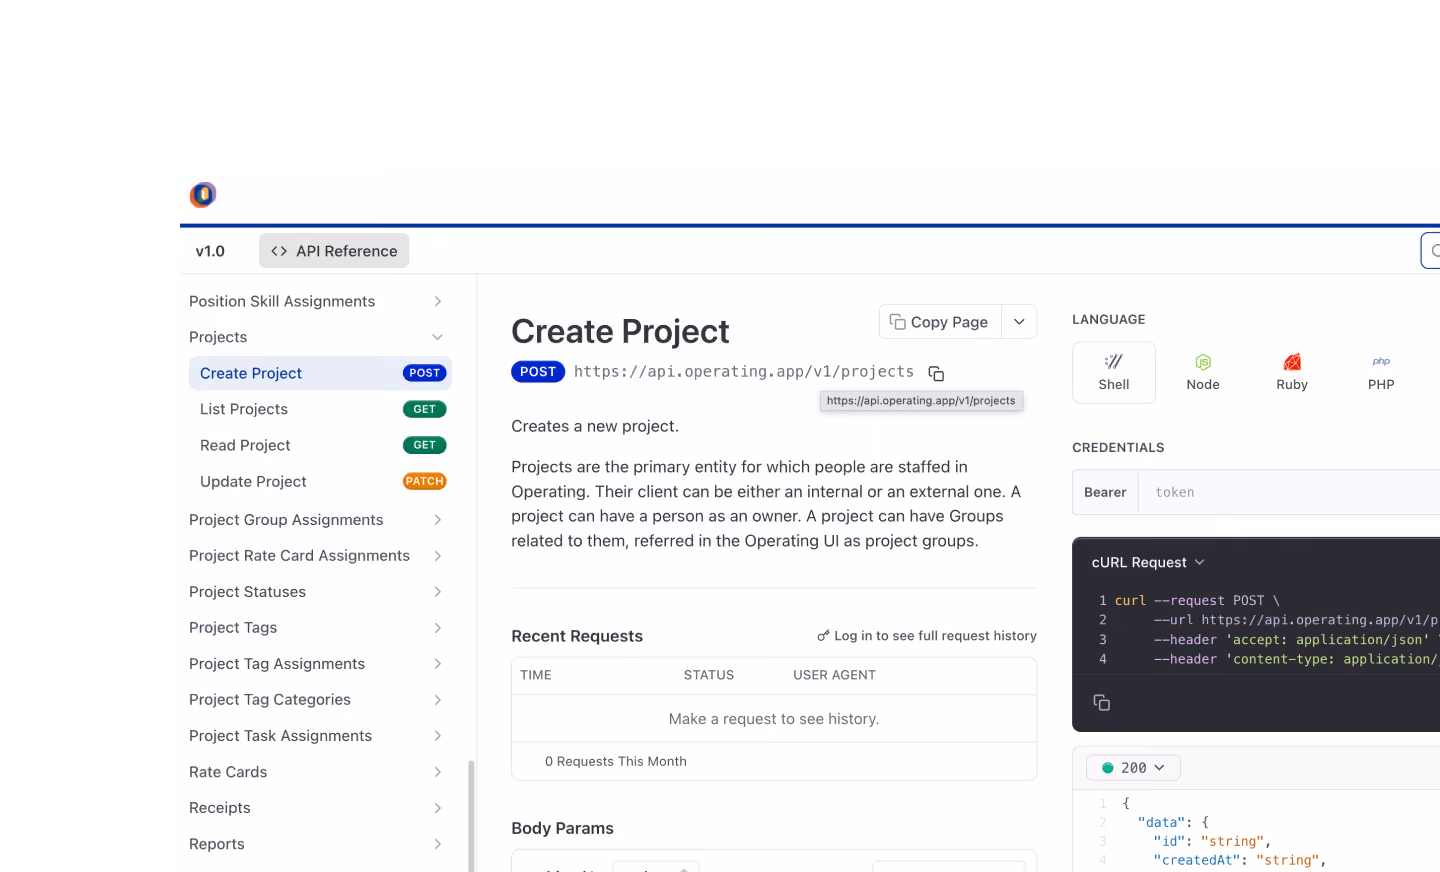
Task: Copy the endpoint URL with the copy icon
Action: [x=936, y=373]
